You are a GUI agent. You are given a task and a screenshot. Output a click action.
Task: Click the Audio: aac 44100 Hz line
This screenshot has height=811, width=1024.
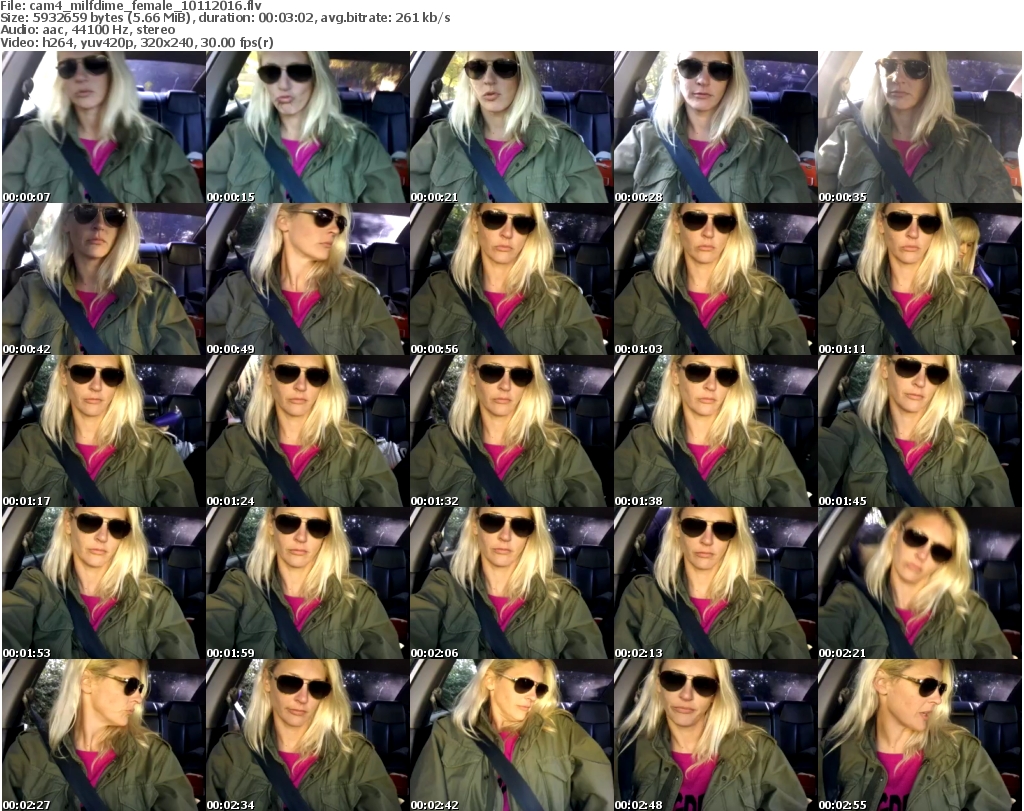88,30
